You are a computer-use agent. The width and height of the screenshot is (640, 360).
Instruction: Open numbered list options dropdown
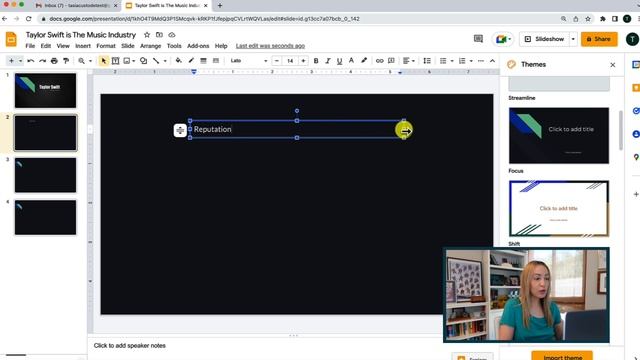(x=471, y=61)
